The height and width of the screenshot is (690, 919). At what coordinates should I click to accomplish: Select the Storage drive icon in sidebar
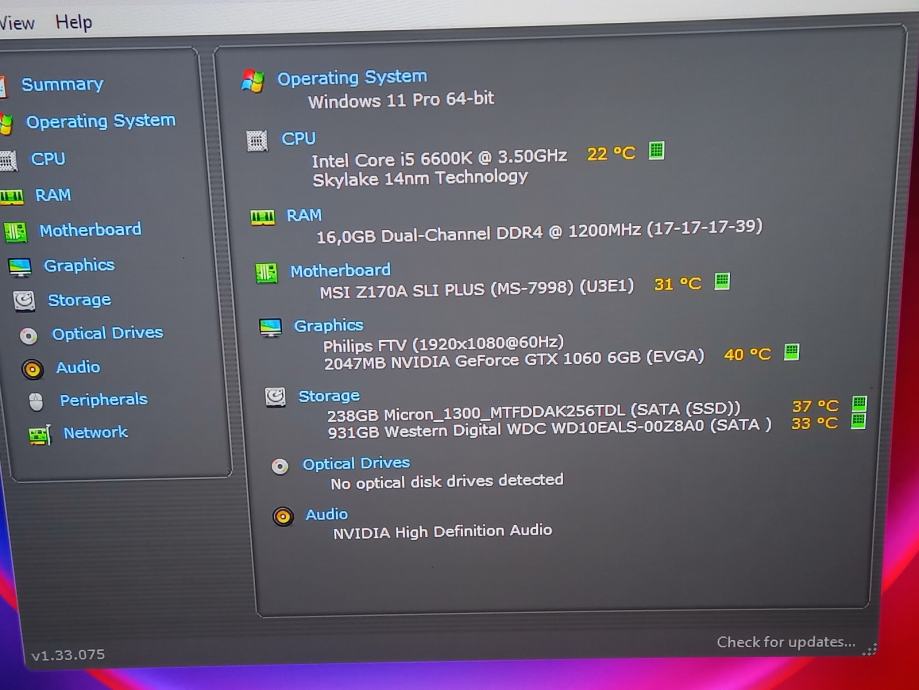[24, 300]
